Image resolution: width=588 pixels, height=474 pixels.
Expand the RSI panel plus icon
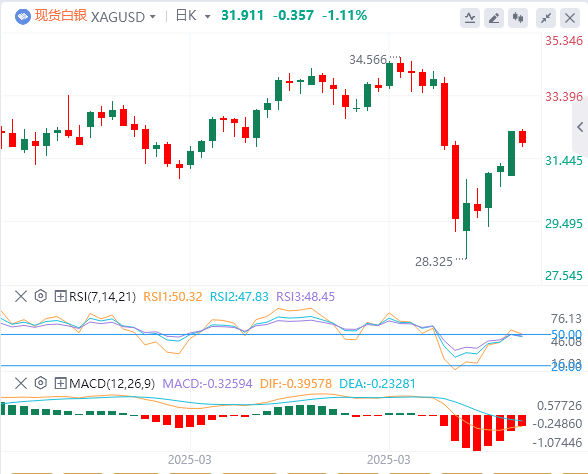60,296
